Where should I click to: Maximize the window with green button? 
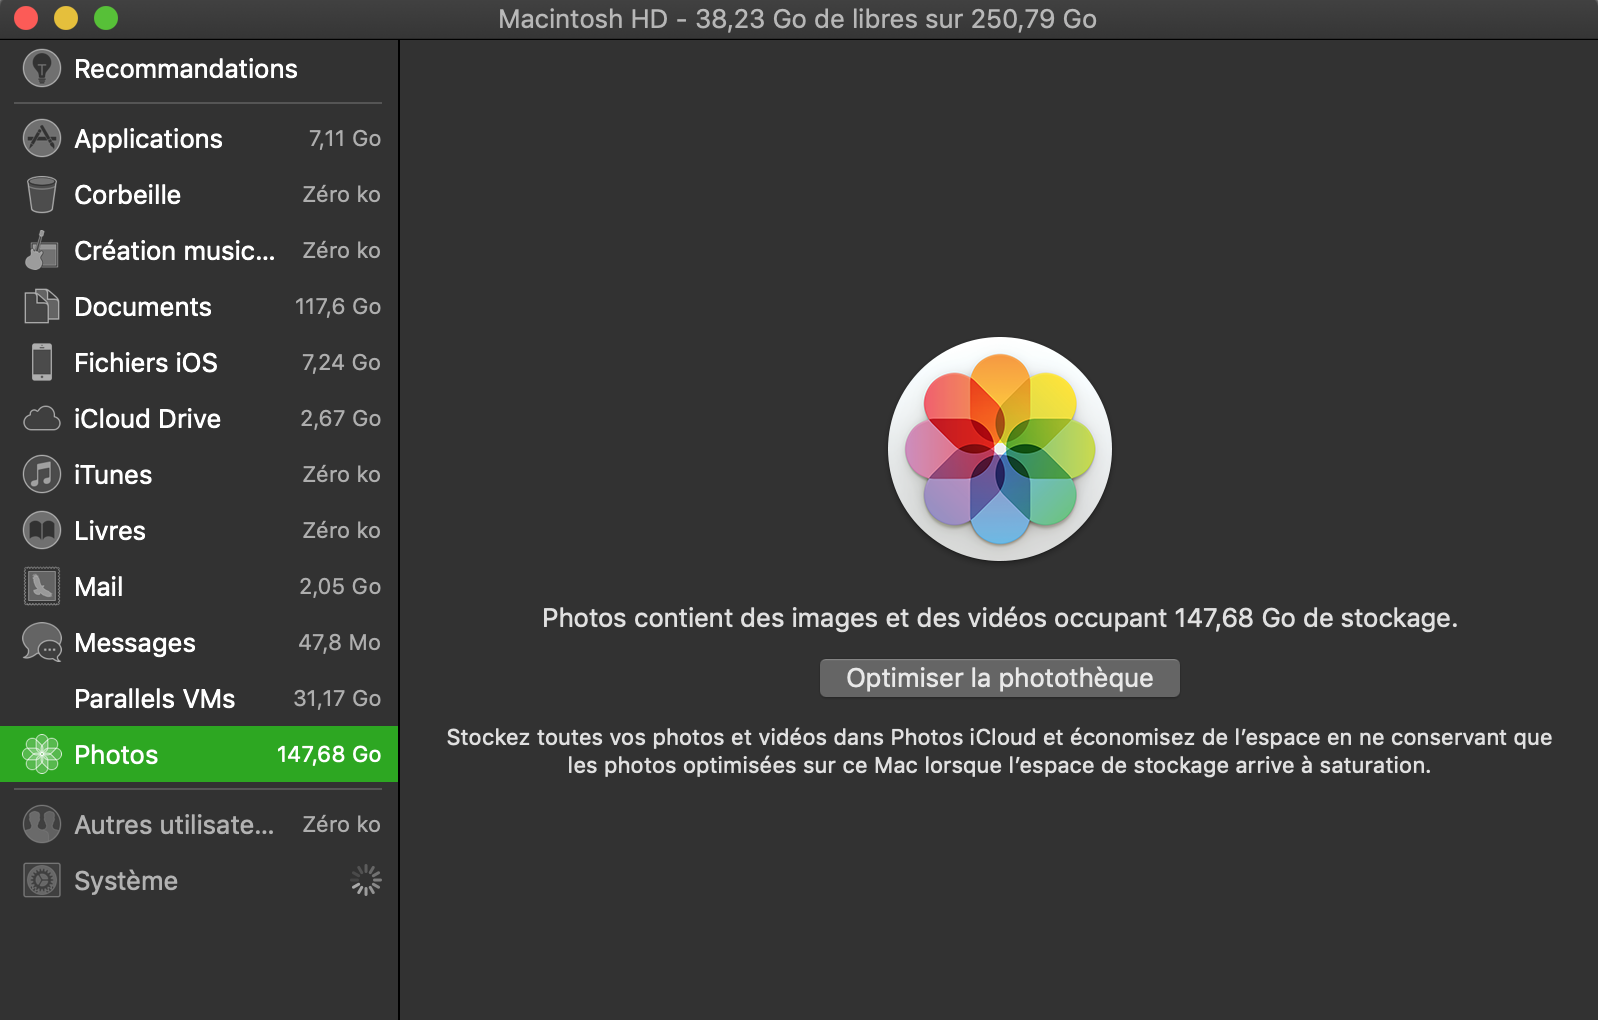(x=106, y=18)
